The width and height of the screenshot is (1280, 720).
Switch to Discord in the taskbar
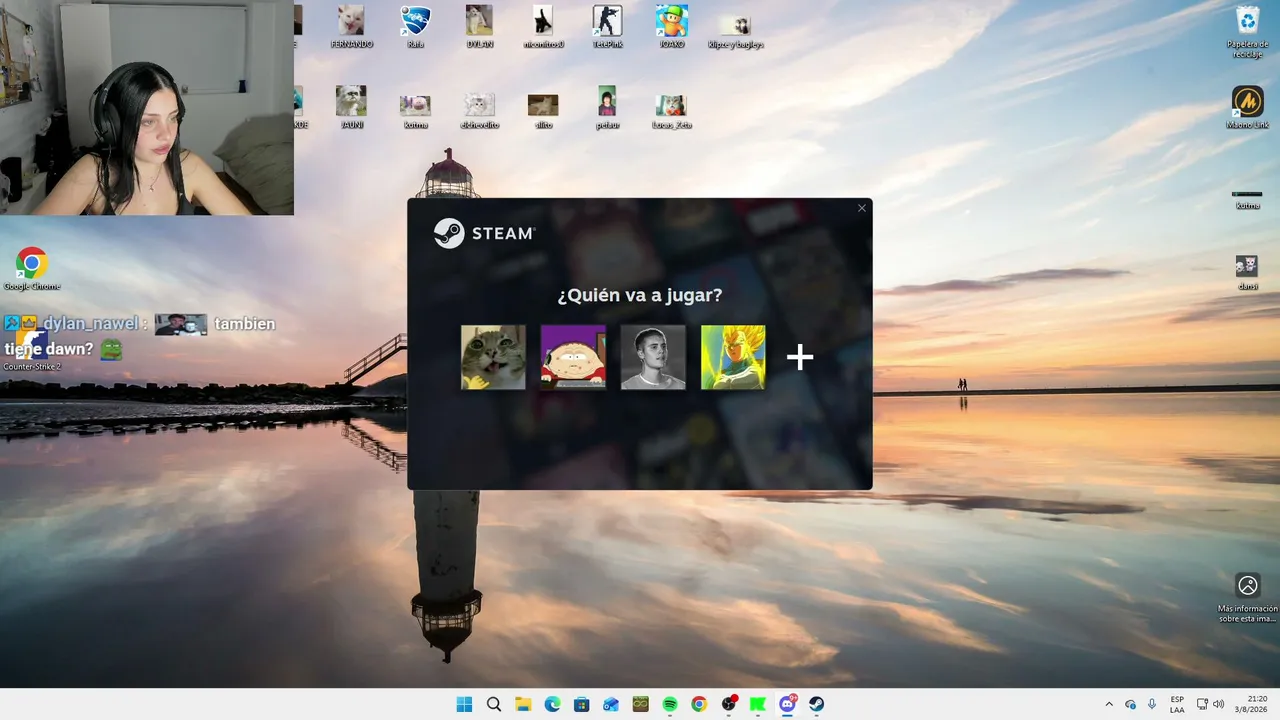click(x=787, y=704)
